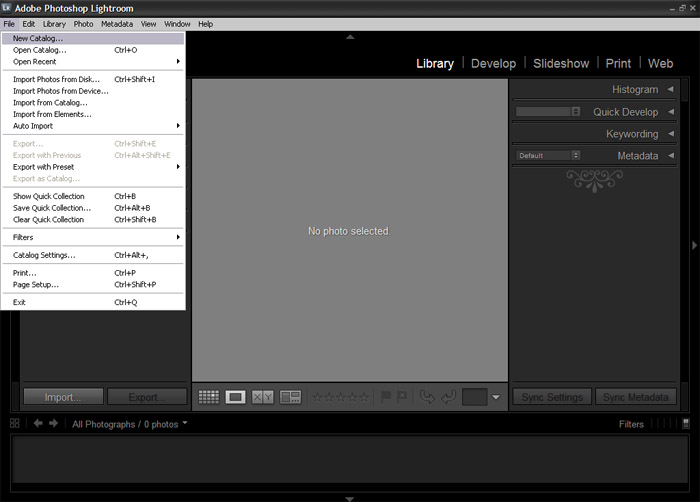Choose New Catalog from File menu
Screen dimensions: 700x502
pyautogui.click(x=38, y=39)
